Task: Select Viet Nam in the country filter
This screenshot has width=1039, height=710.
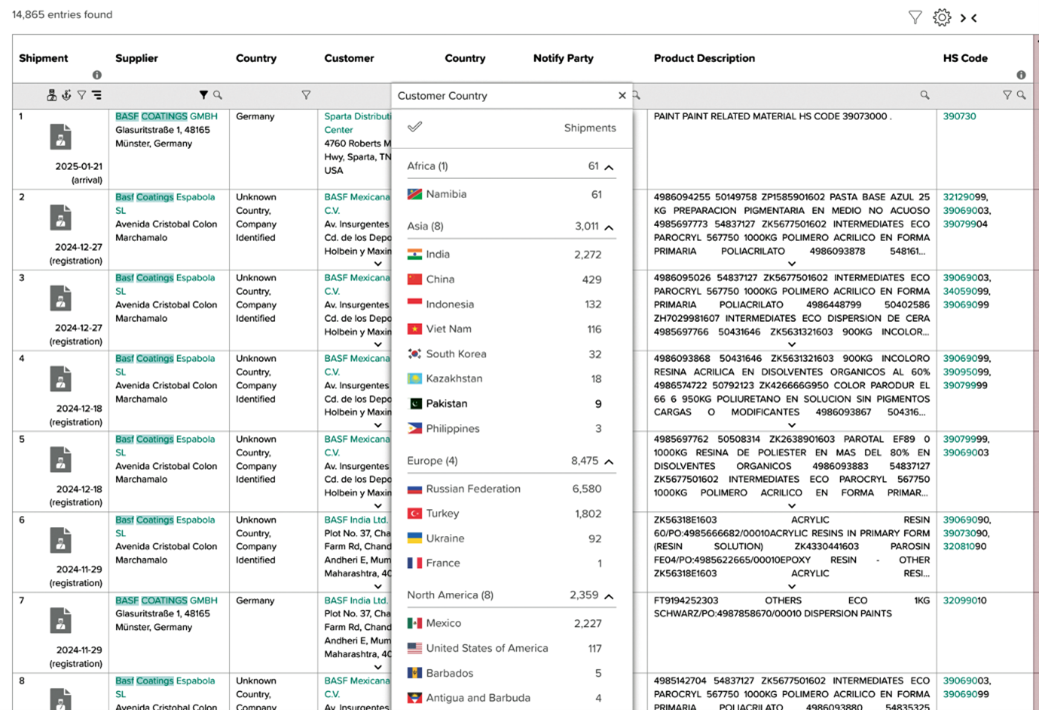Action: pyautogui.click(x=505, y=329)
